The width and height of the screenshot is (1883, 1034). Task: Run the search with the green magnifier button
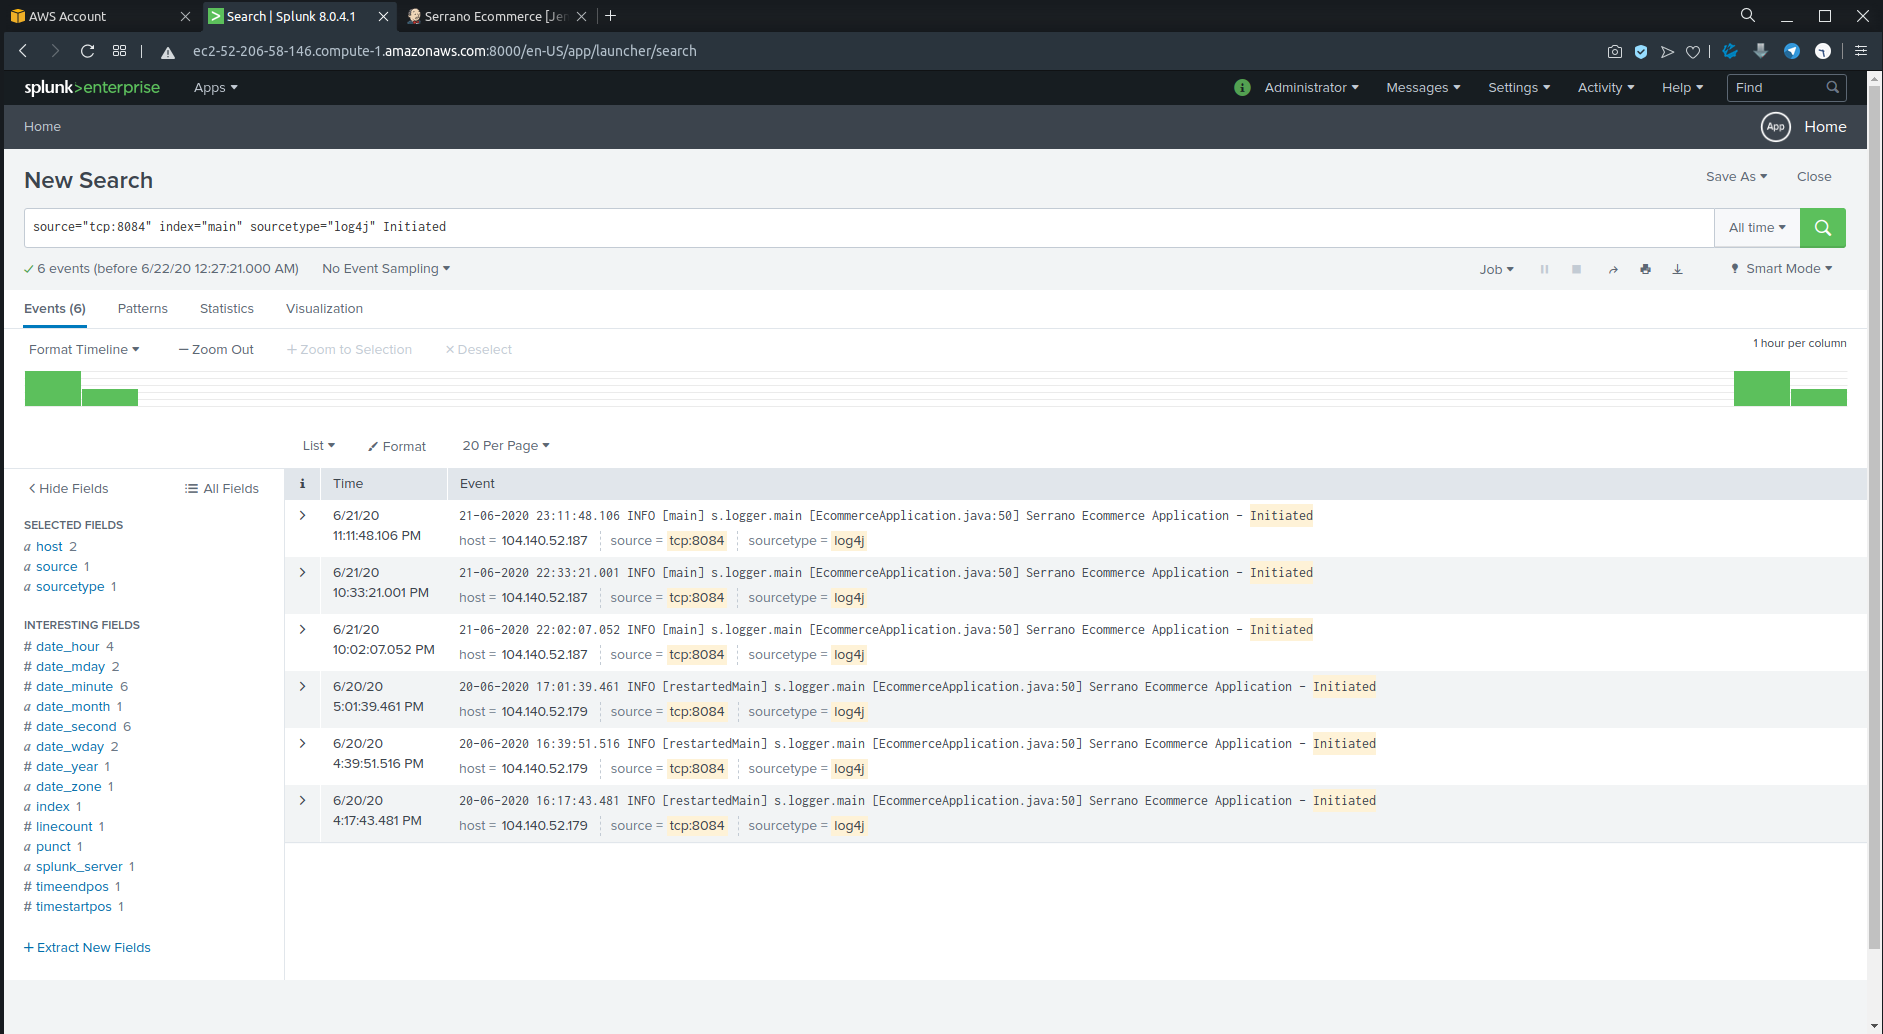click(1822, 228)
